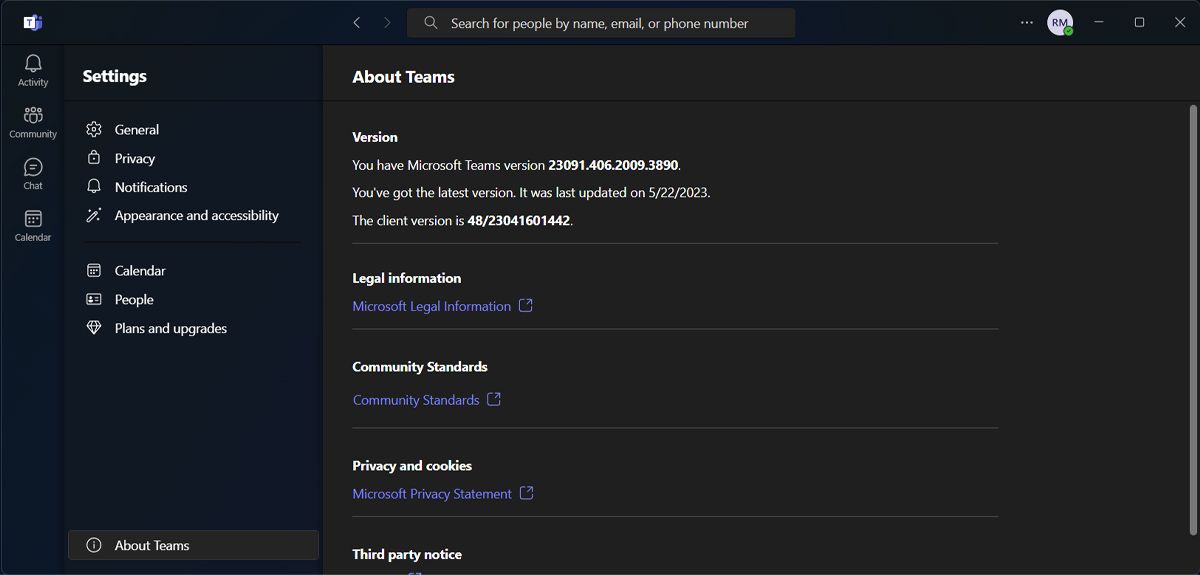Click the Plans and upgrades diamond icon
Screen dimensions: 1200x575
[x=94, y=328]
